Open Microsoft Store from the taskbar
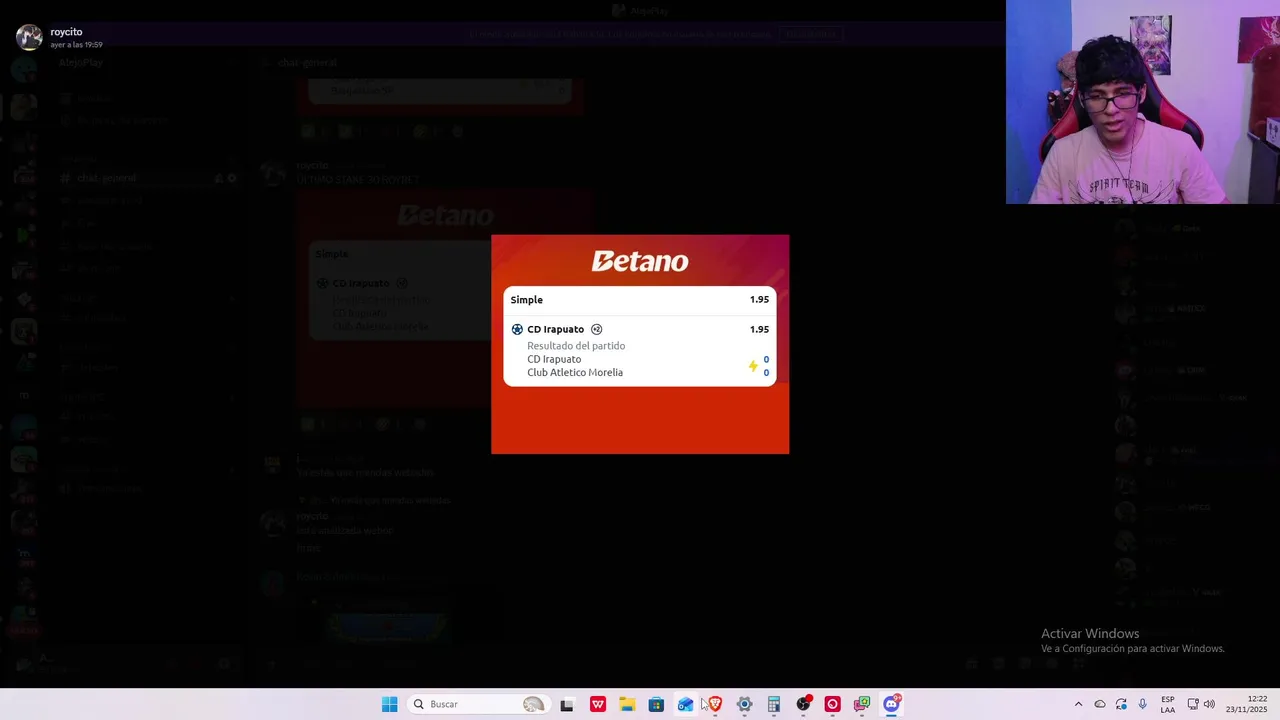Image resolution: width=1280 pixels, height=720 pixels. pyautogui.click(x=656, y=704)
